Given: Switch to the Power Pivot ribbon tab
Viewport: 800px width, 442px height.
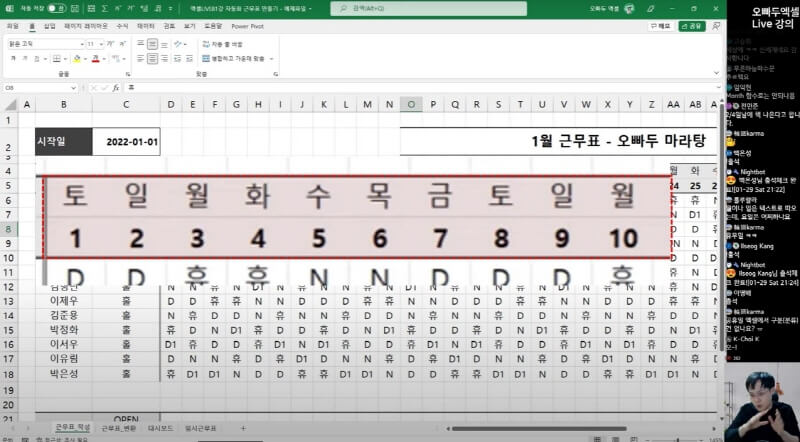Looking at the screenshot, I should click(x=247, y=26).
